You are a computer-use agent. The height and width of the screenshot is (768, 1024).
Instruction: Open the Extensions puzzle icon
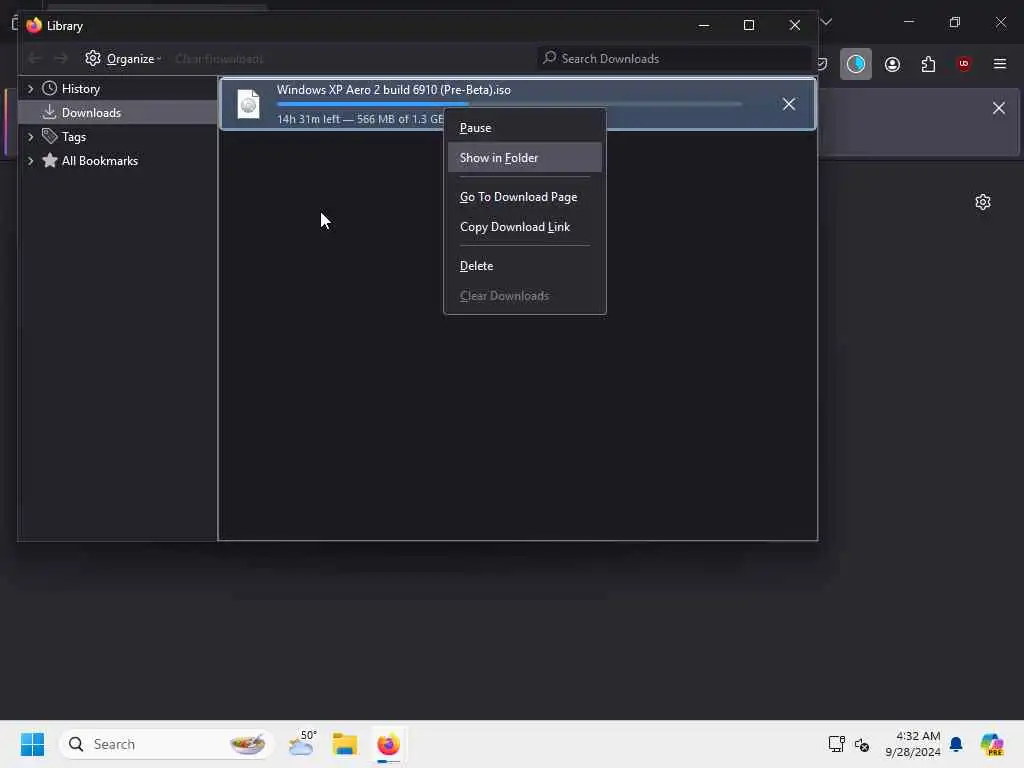click(928, 64)
